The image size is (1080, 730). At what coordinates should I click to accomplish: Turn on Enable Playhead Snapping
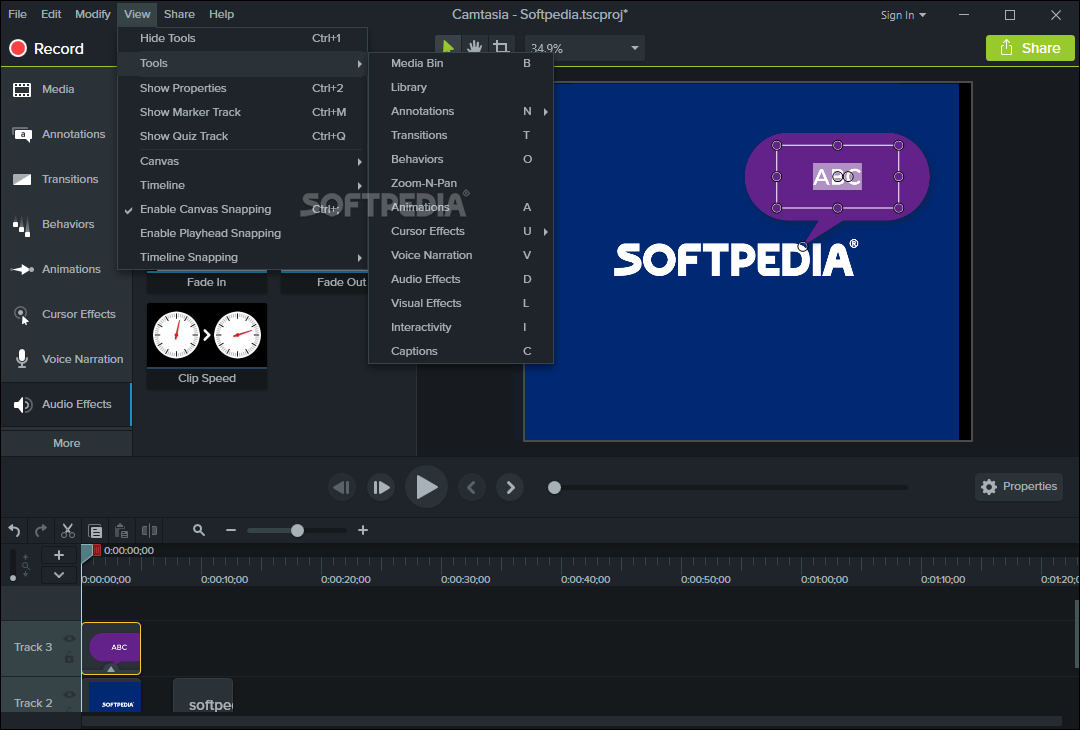[210, 233]
